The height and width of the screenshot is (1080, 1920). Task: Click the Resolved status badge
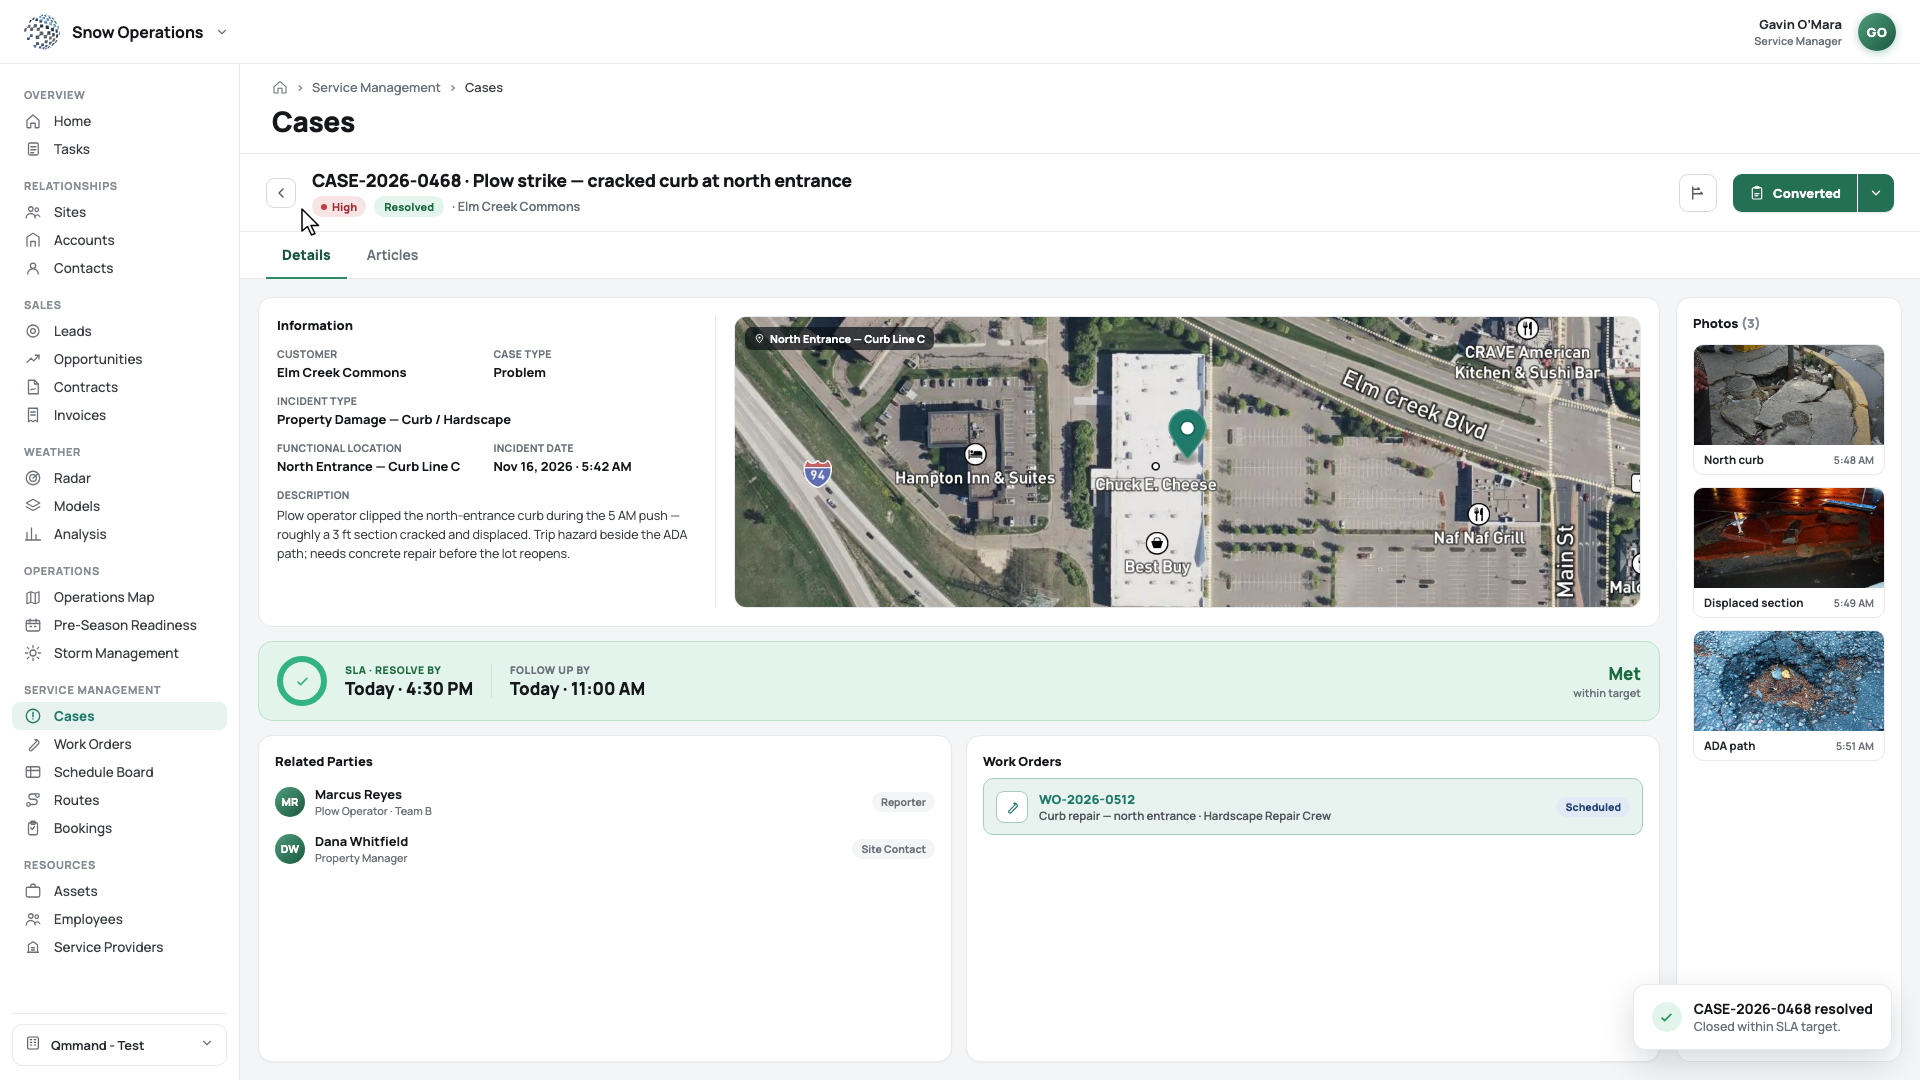click(x=409, y=207)
